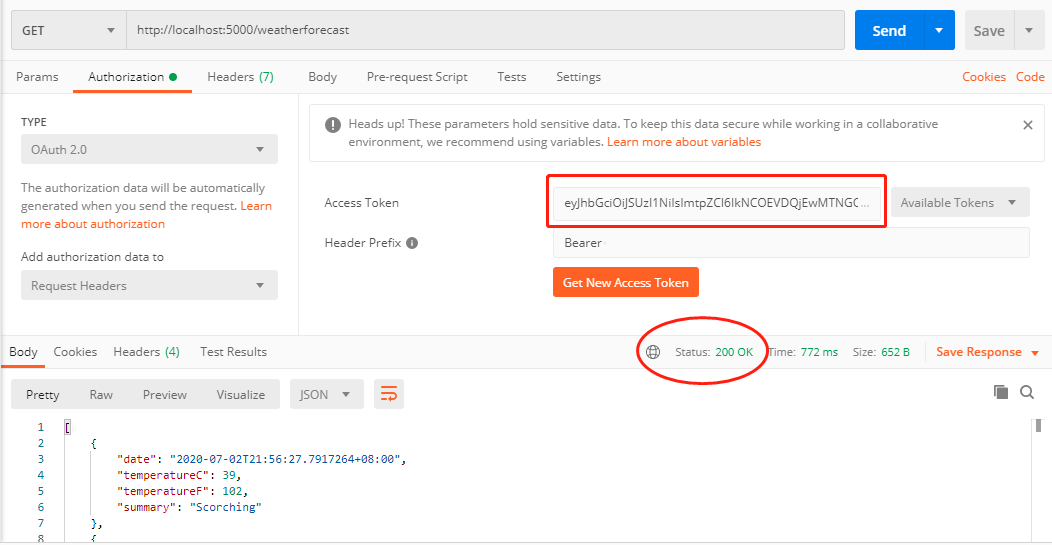This screenshot has height=545, width=1052.
Task: Open the response Headers (4) tab
Action: point(146,352)
